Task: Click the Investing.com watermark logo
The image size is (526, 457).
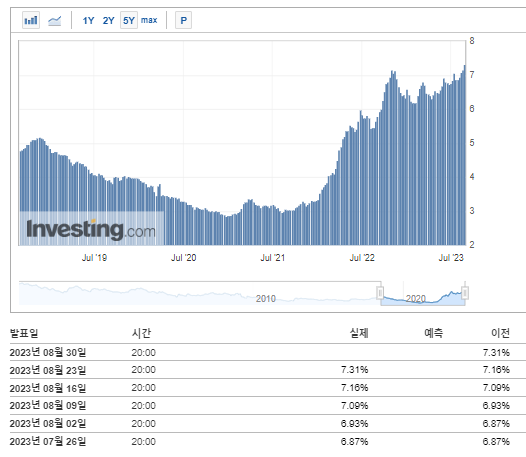Action: pos(91,230)
